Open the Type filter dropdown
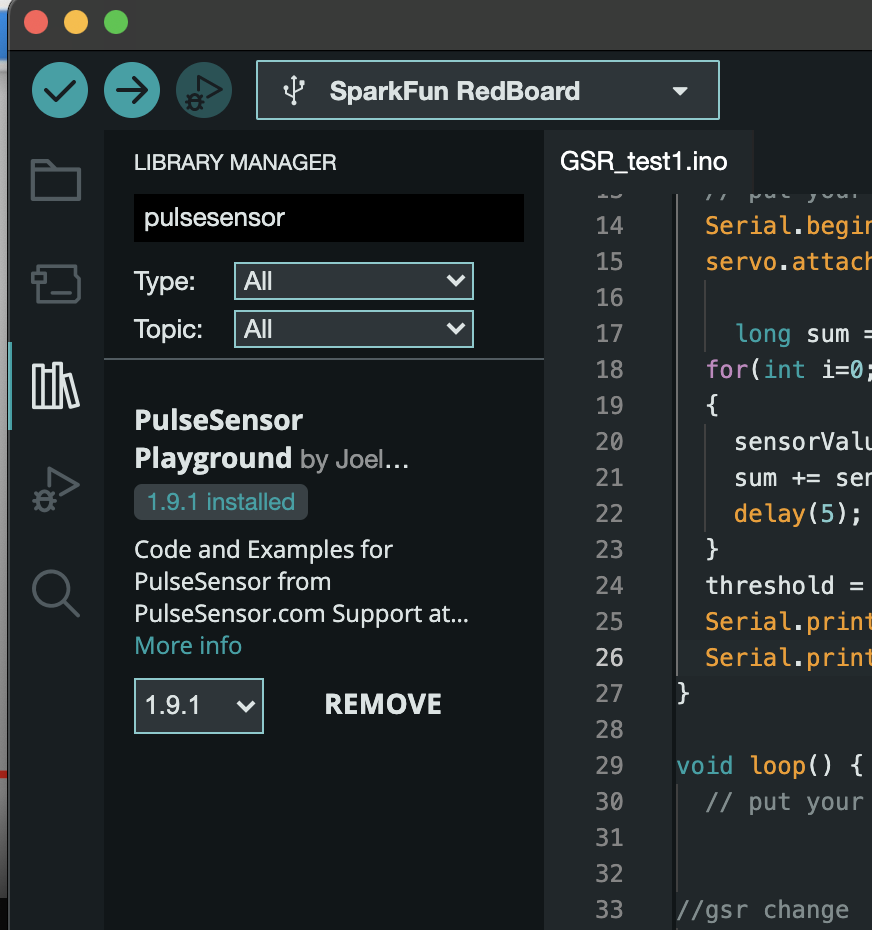The image size is (872, 930). coord(354,281)
